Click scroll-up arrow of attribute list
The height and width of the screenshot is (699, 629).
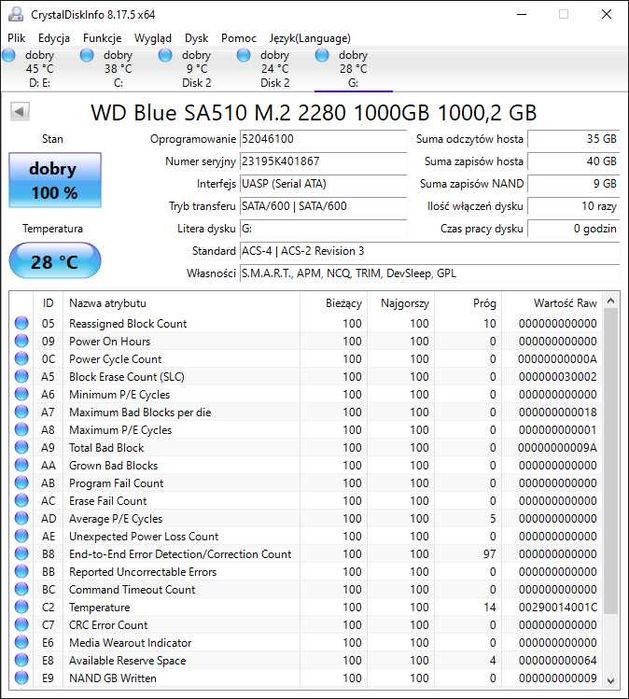pos(611,301)
